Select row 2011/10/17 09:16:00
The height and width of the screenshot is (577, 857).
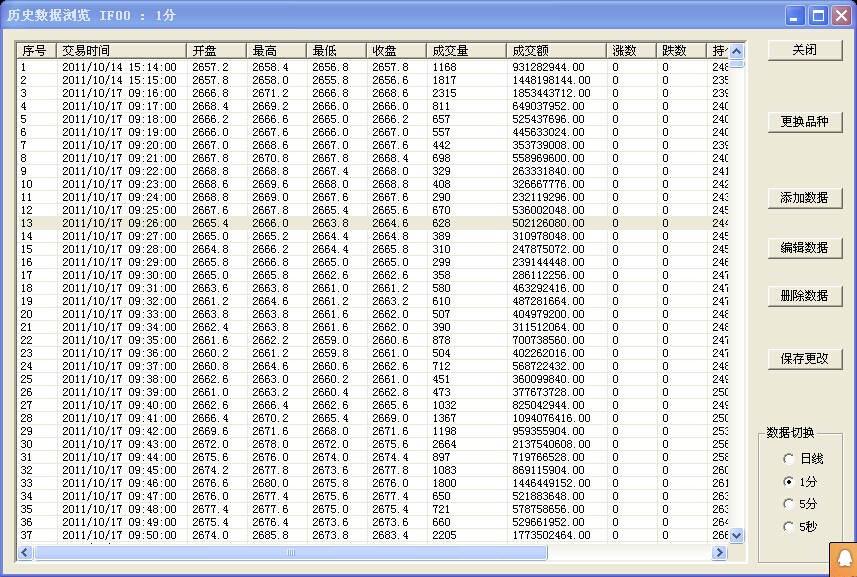coord(373,93)
